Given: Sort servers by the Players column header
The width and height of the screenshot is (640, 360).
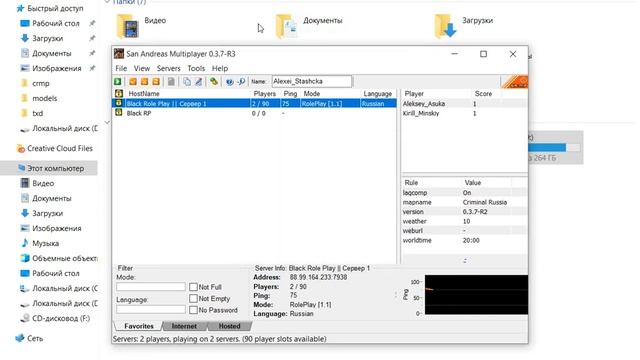Looking at the screenshot, I should click(x=265, y=93).
